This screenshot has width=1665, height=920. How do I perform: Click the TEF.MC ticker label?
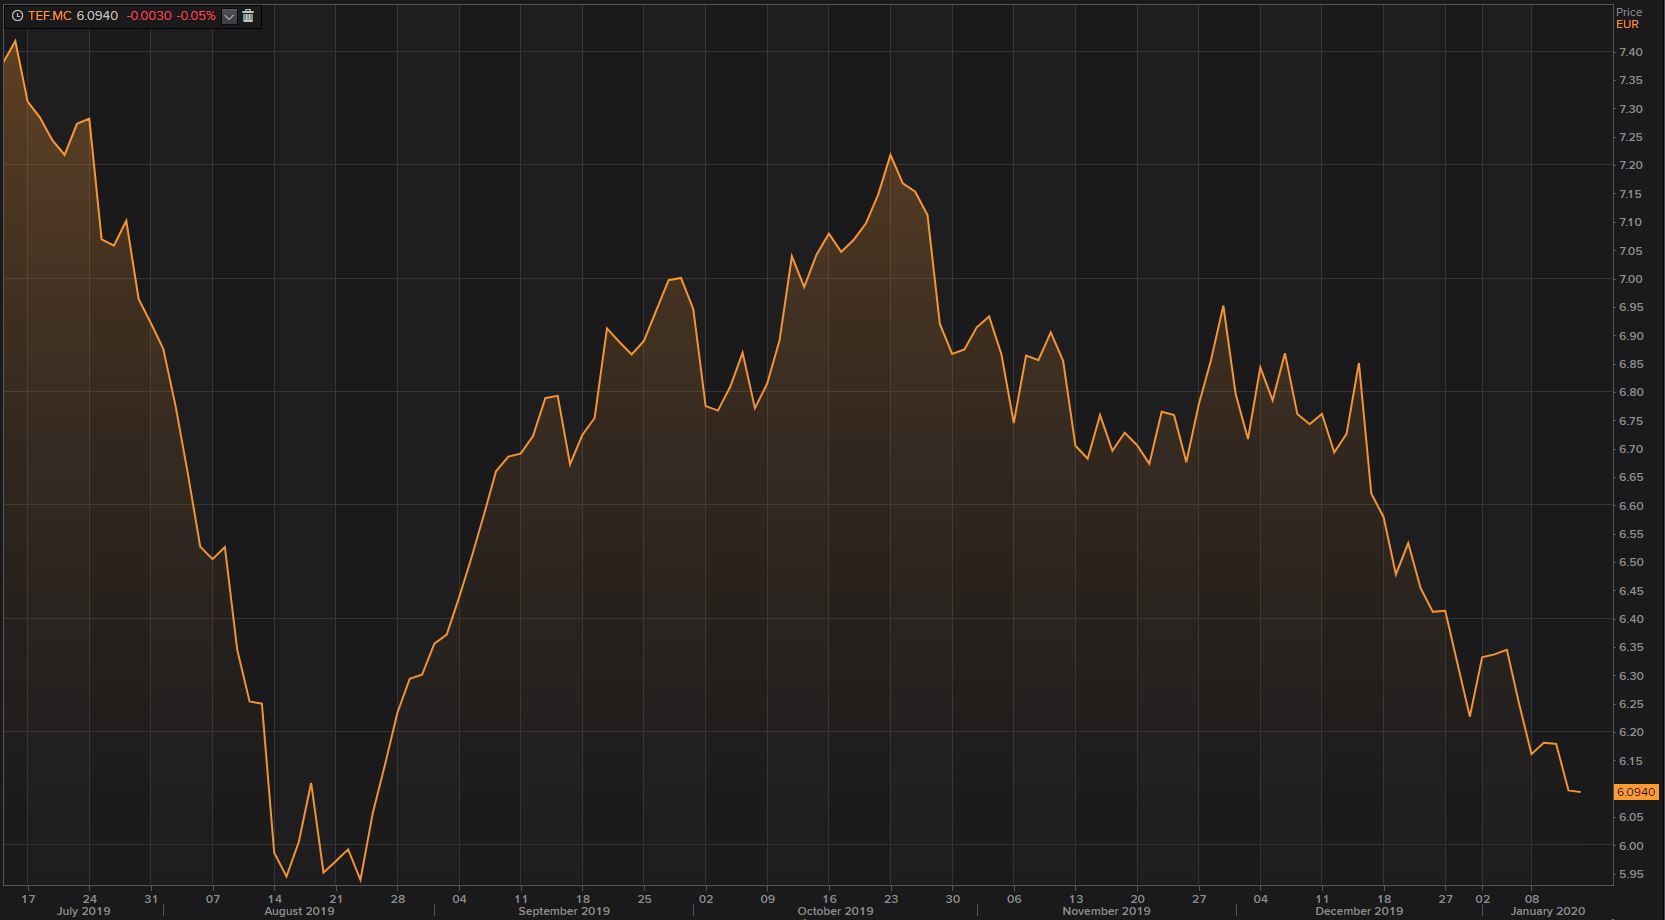[50, 16]
